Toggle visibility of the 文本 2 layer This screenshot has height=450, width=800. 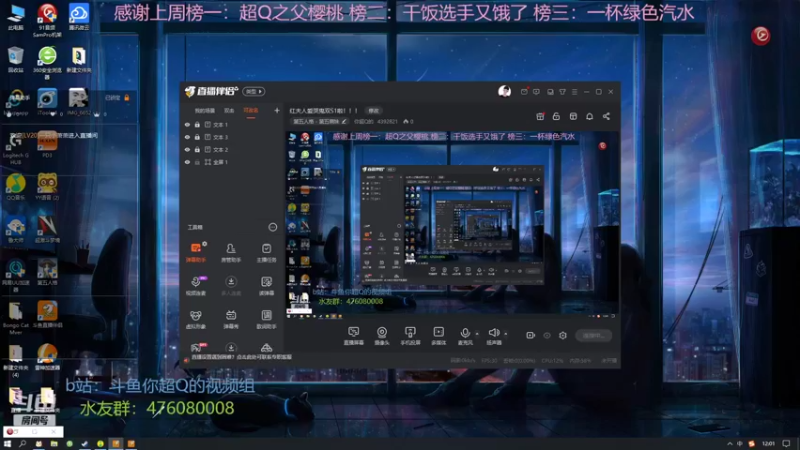[187, 149]
